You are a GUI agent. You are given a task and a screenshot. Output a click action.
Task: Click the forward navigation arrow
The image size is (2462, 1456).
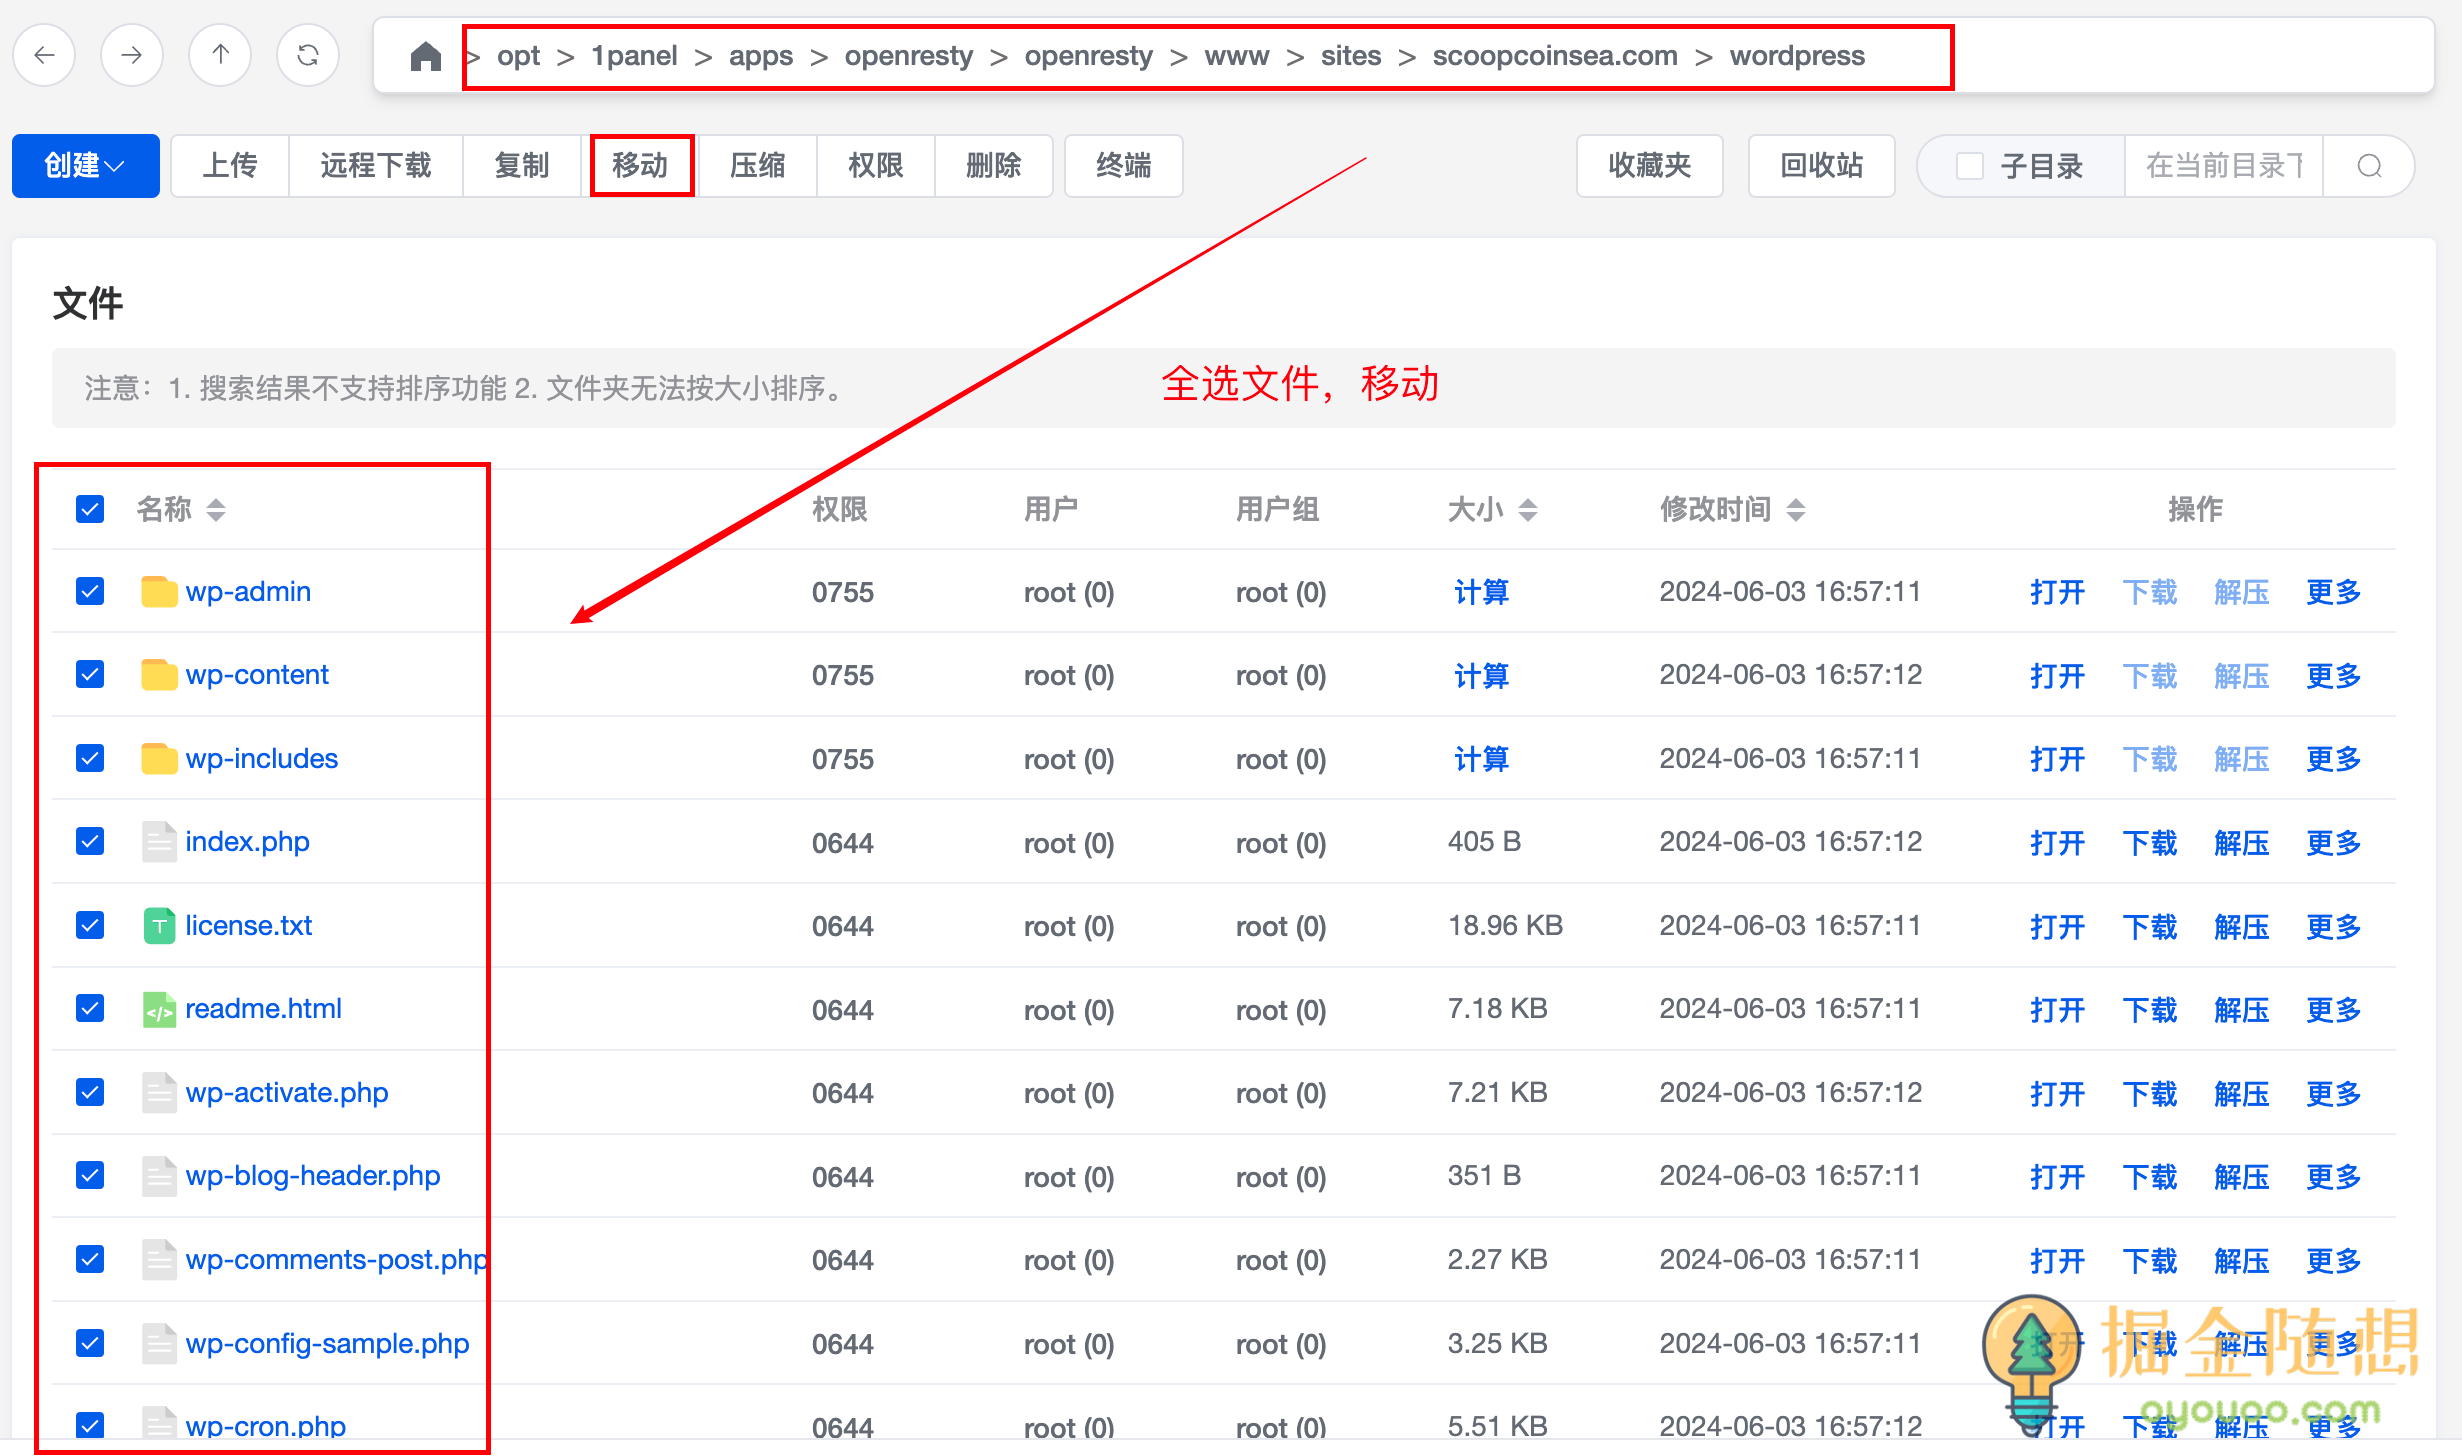click(x=131, y=55)
